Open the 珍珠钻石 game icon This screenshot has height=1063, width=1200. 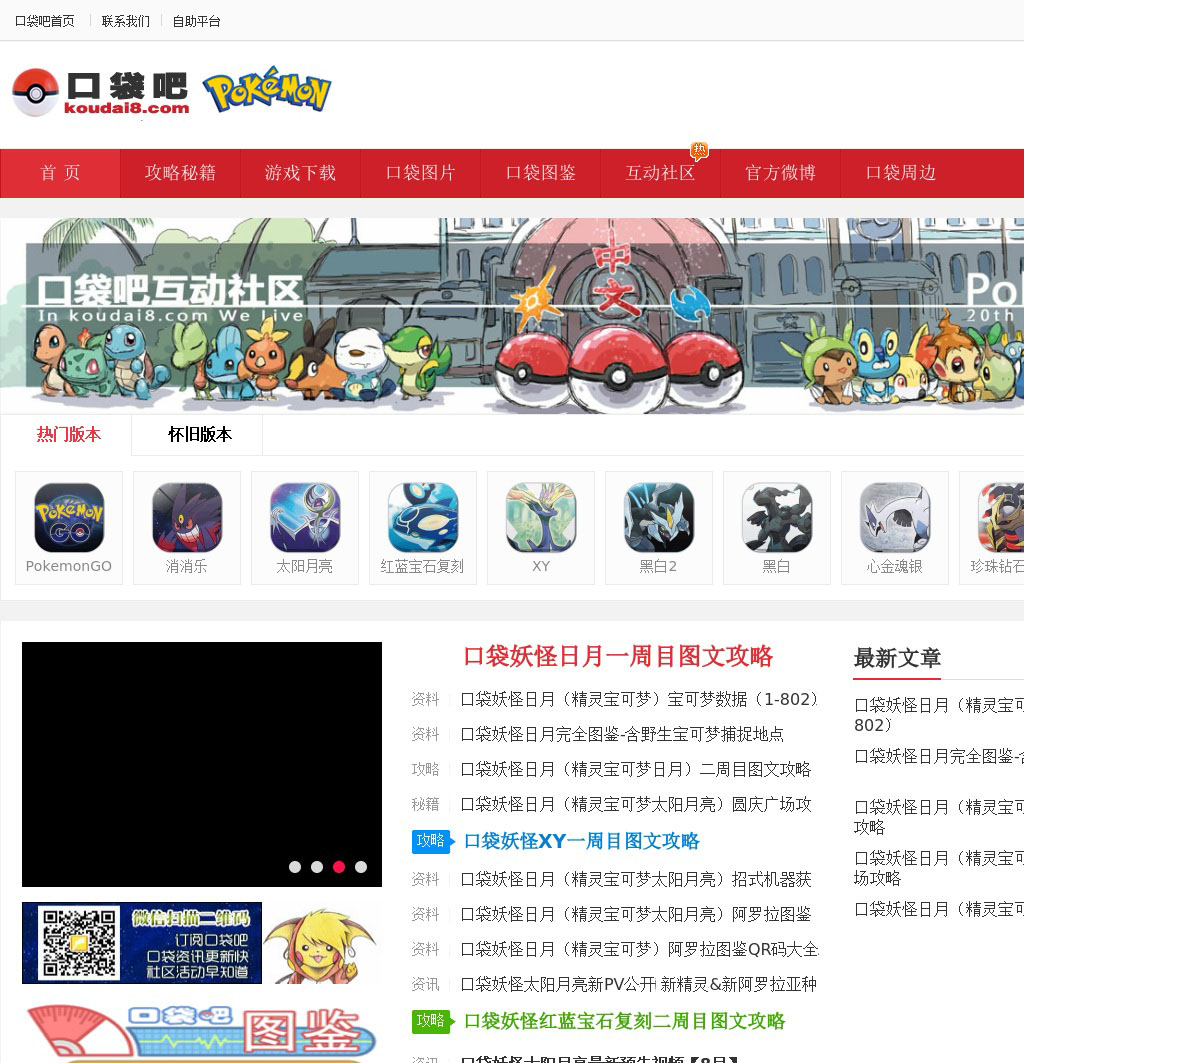pyautogui.click(x=992, y=528)
